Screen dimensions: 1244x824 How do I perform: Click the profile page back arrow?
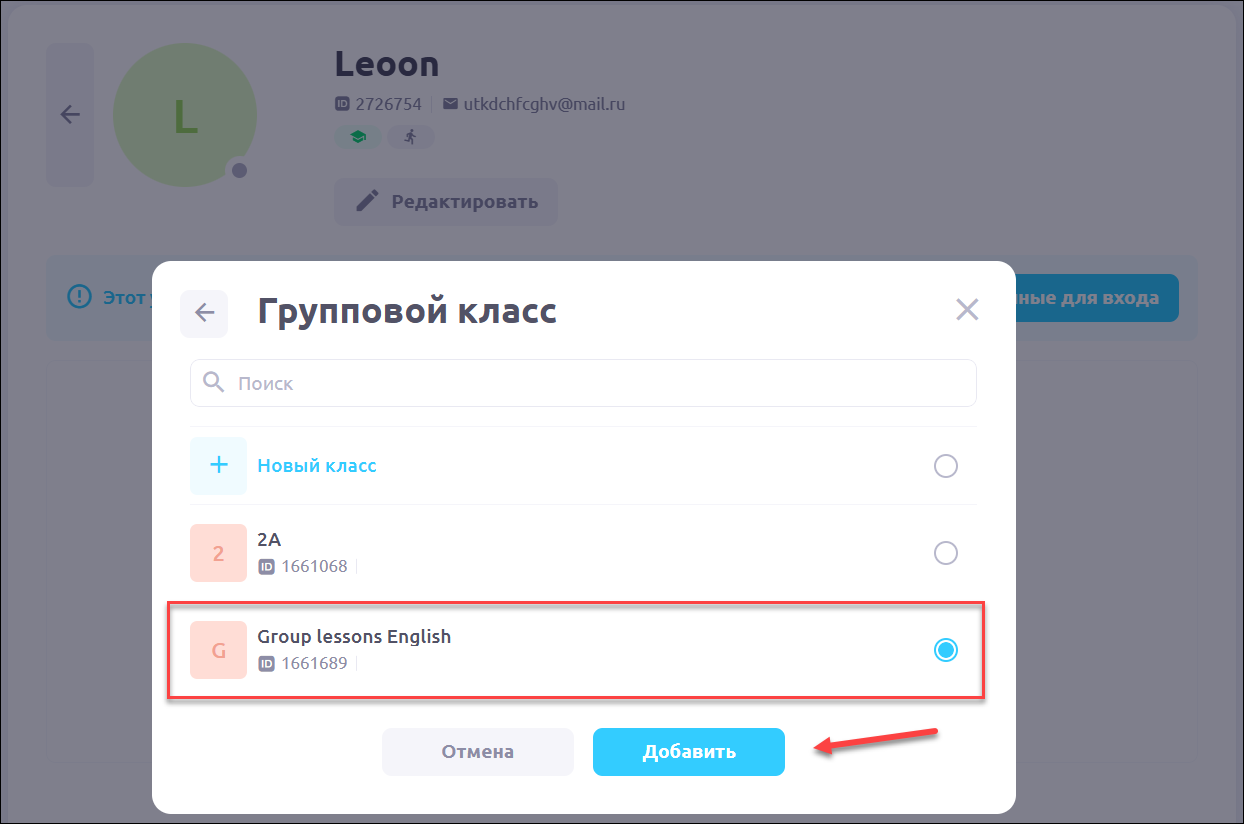(x=70, y=114)
